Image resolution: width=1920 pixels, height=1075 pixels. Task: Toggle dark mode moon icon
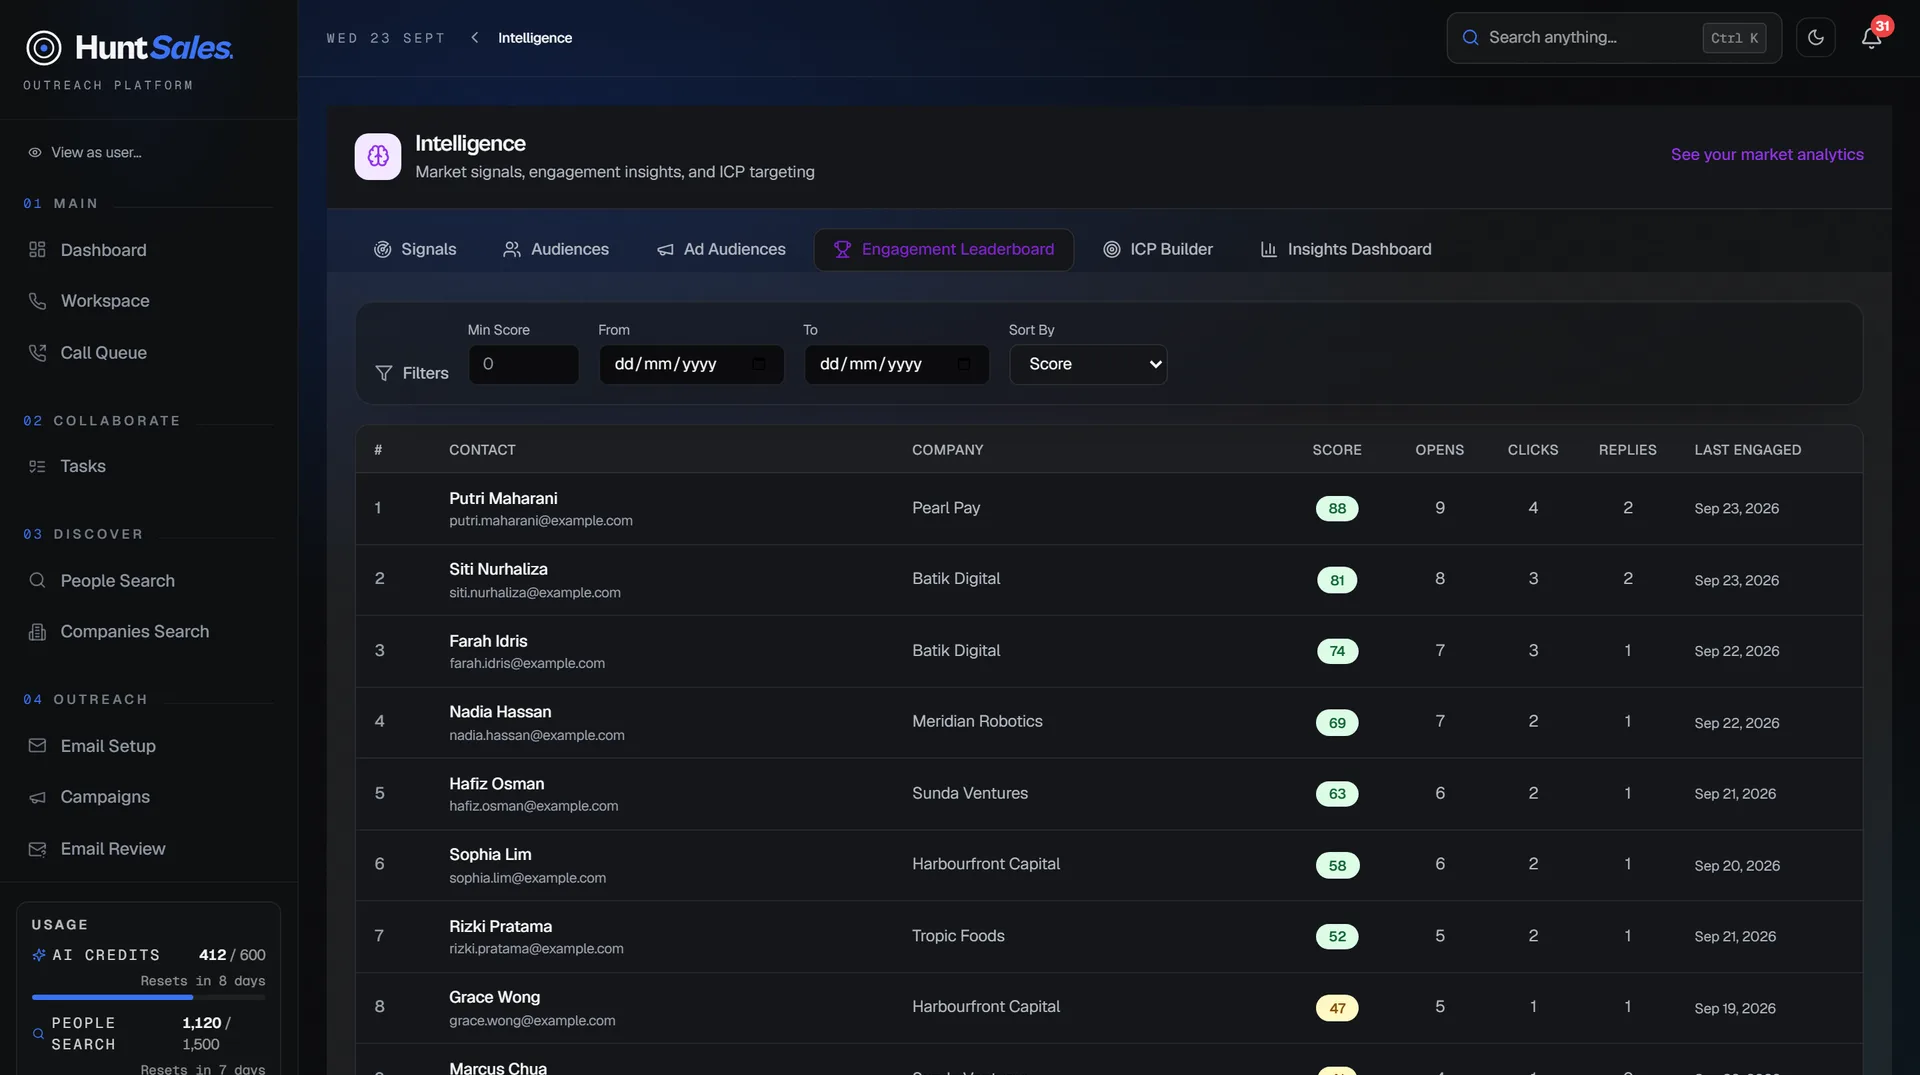(x=1815, y=38)
